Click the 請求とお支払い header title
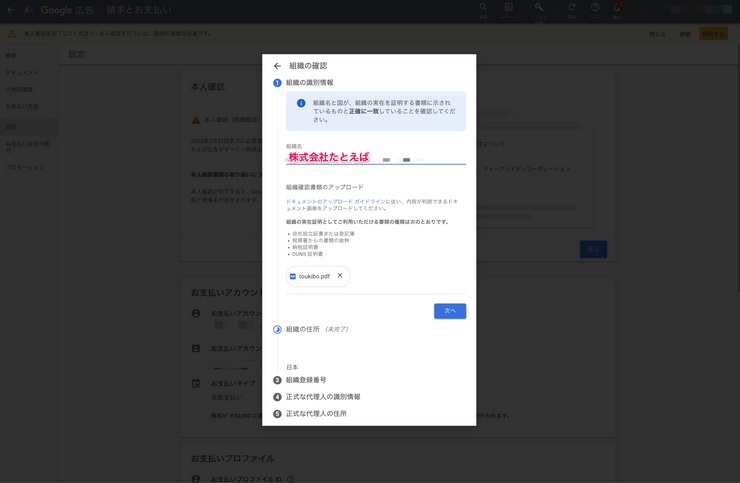This screenshot has height=483, width=740. (x=139, y=9)
